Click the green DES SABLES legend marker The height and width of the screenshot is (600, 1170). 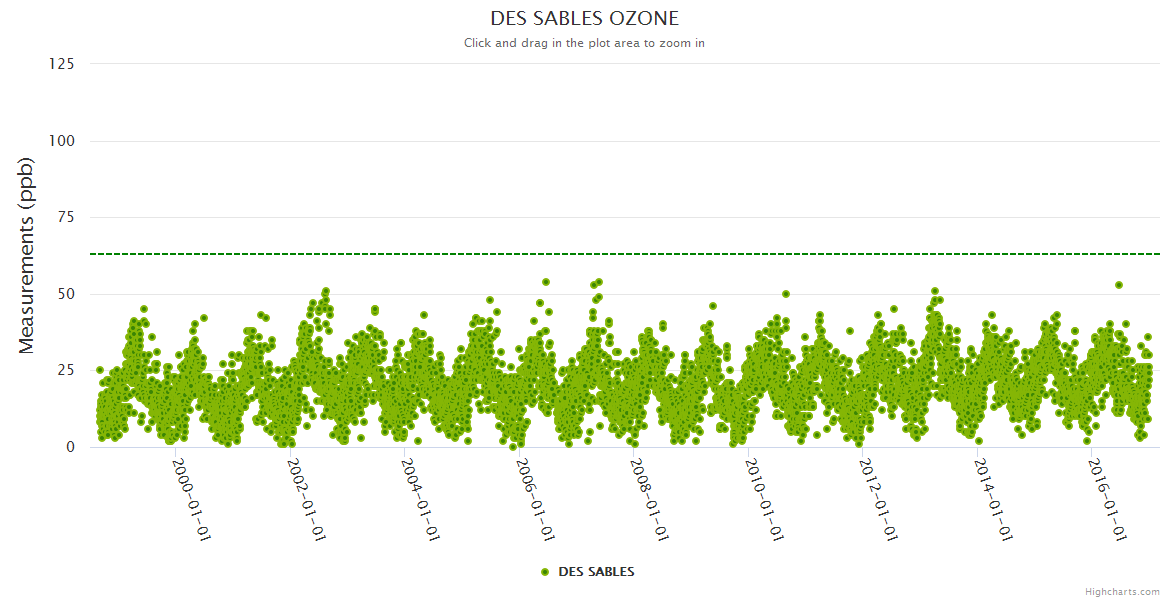point(545,572)
